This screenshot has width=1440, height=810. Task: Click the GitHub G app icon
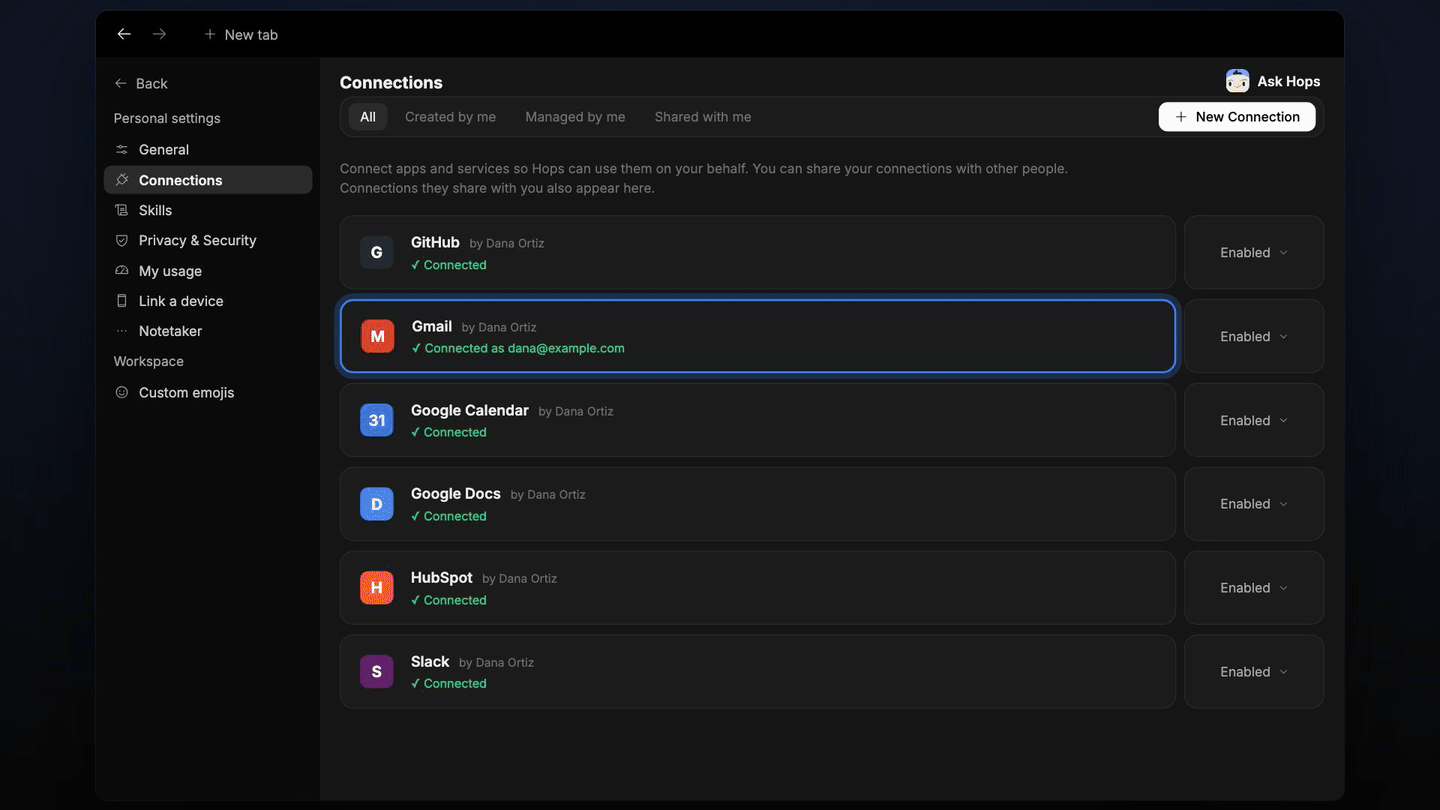click(x=376, y=253)
